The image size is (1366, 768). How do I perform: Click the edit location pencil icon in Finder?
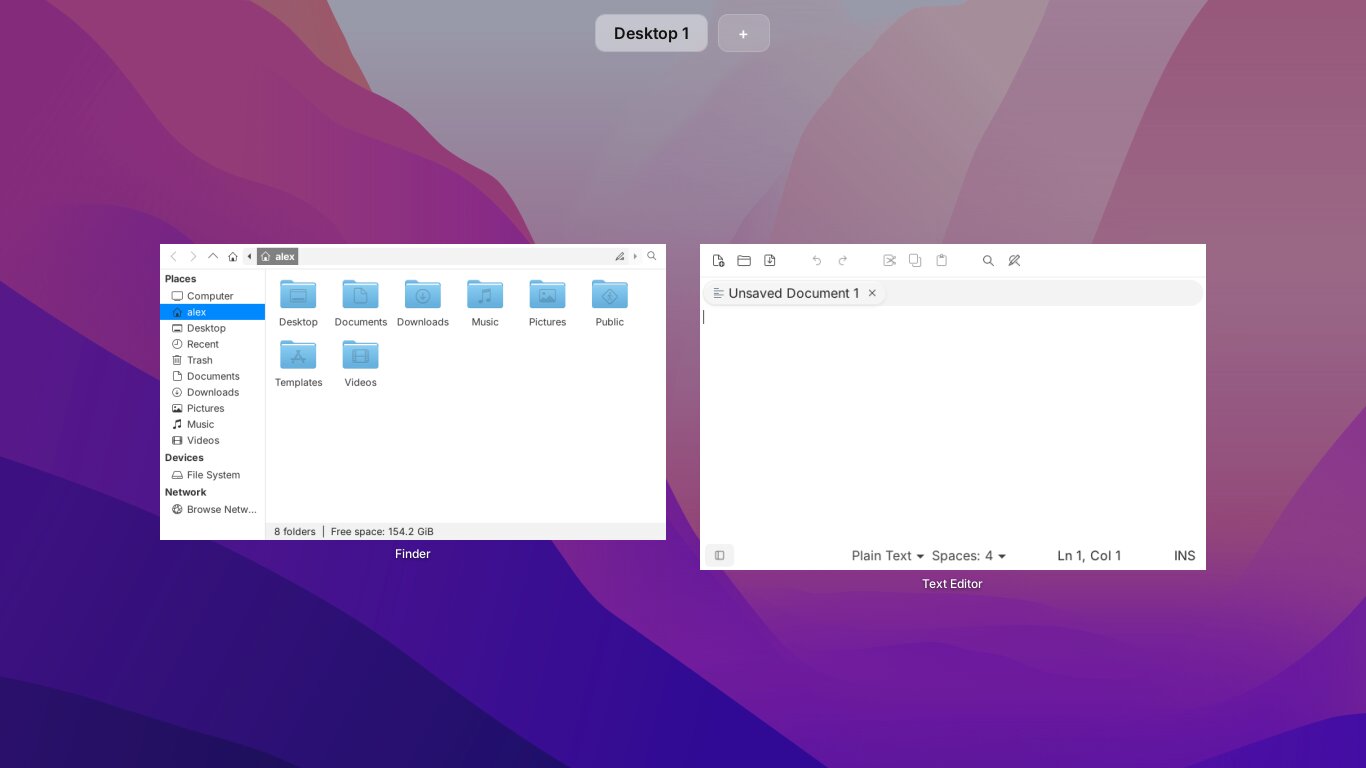coord(620,257)
